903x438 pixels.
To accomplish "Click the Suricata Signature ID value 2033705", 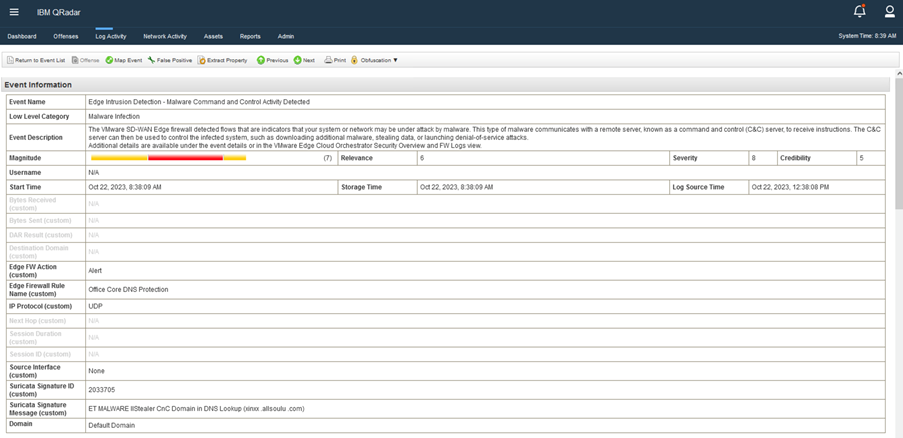I will click(102, 390).
